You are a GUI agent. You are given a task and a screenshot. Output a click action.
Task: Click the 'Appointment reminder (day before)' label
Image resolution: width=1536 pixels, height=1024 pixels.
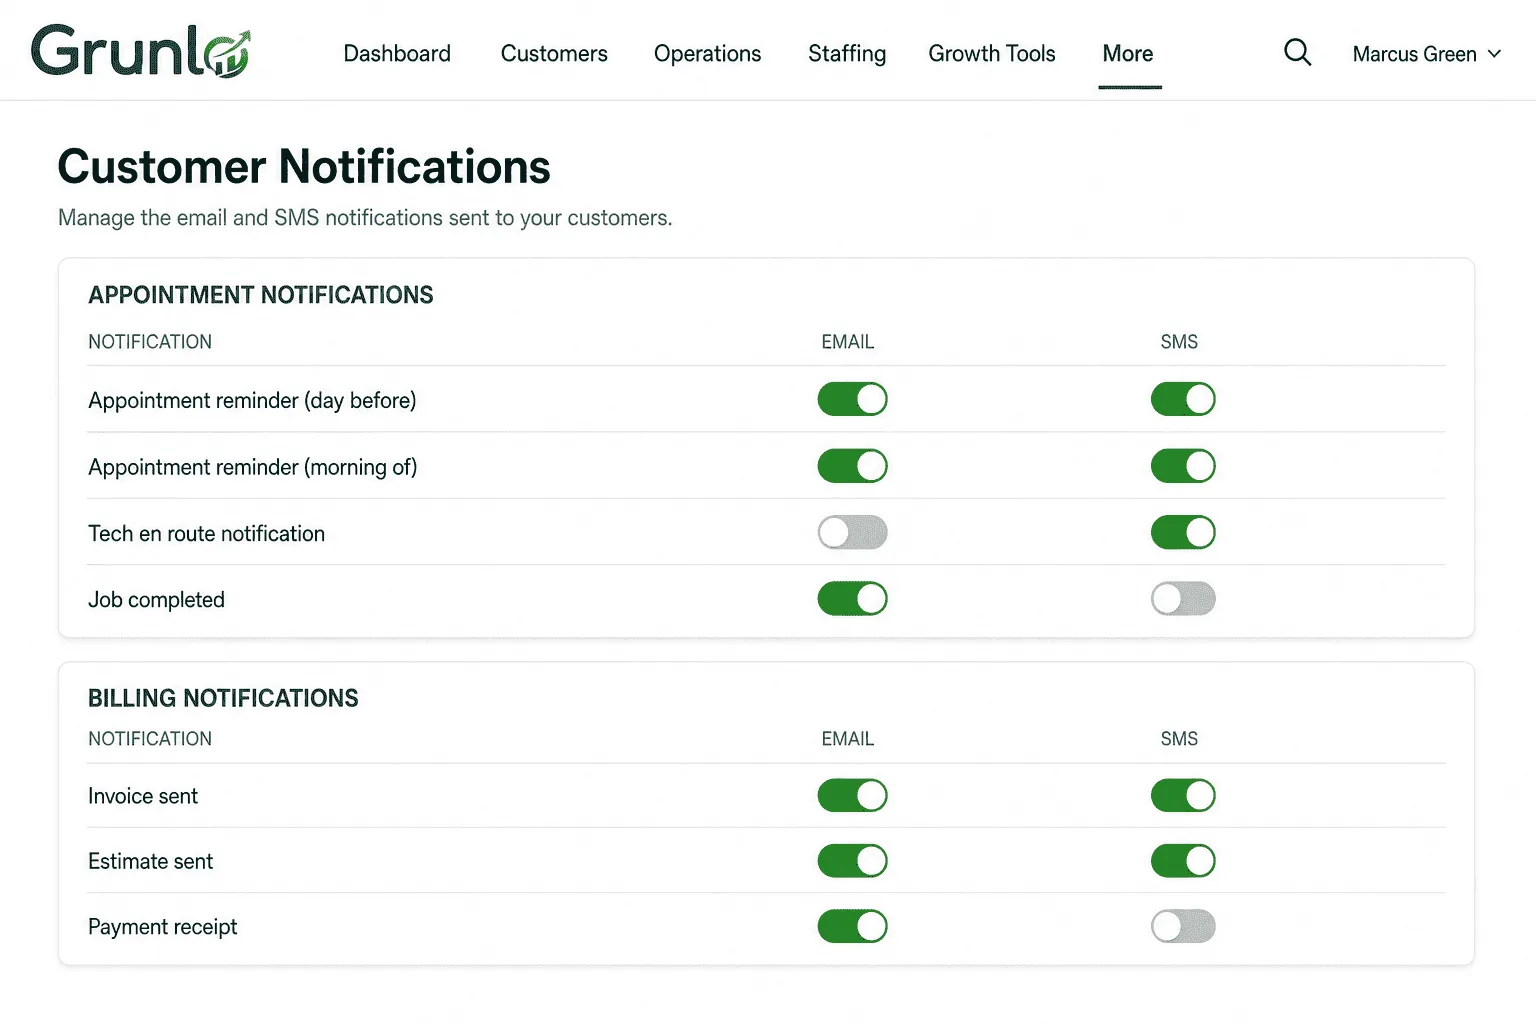[252, 401]
